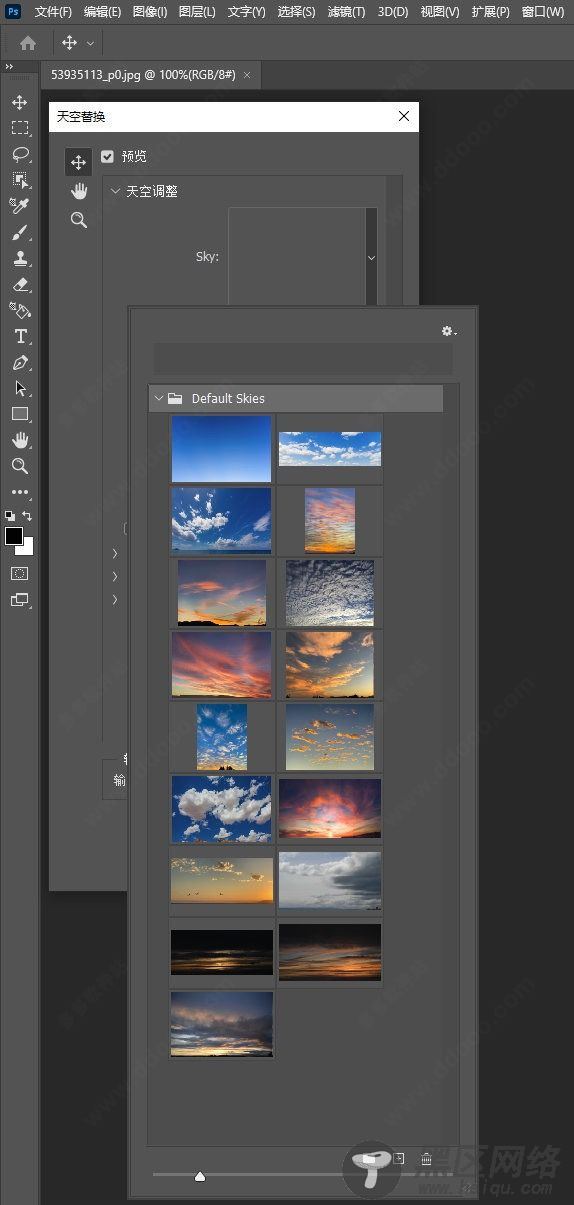Select the Pen tool

(x=20, y=362)
